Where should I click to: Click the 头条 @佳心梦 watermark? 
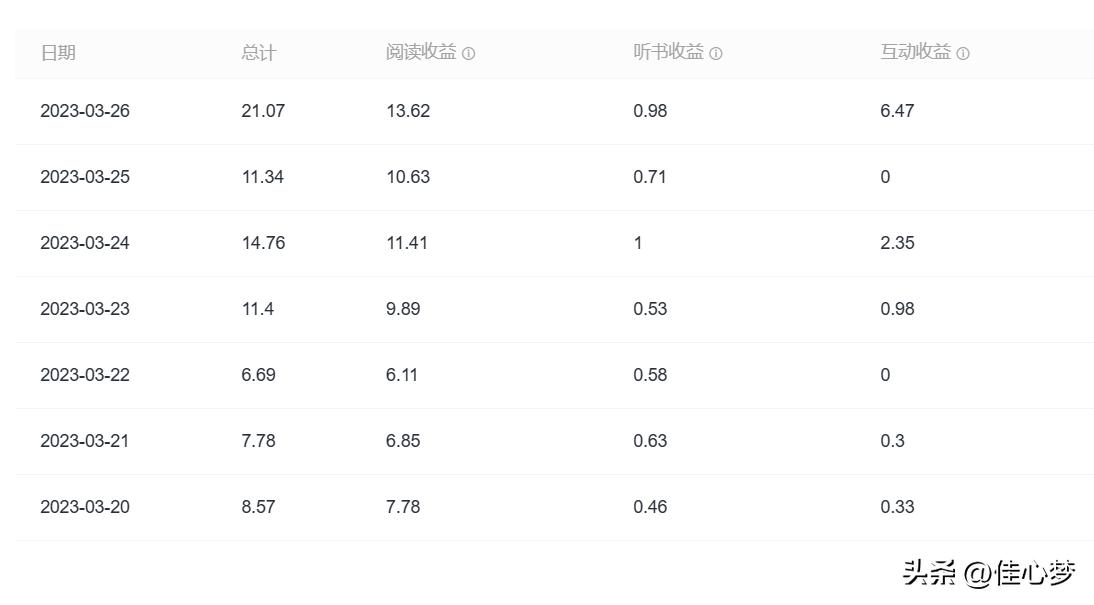click(989, 573)
